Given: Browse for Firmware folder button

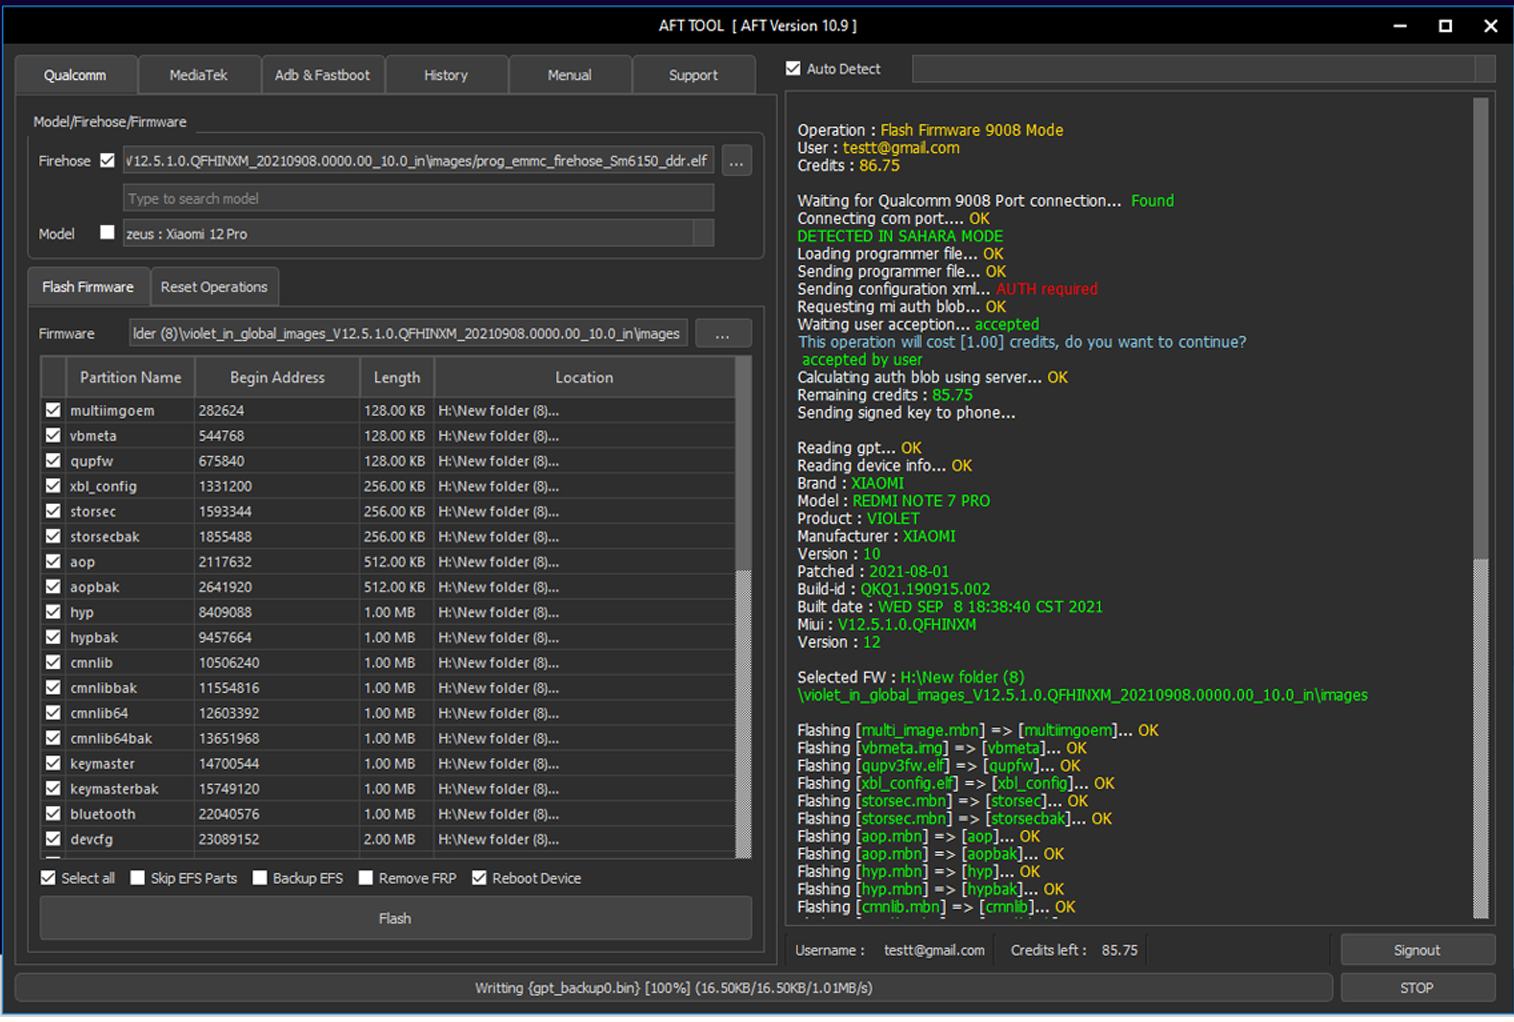Looking at the screenshot, I should 723,334.
